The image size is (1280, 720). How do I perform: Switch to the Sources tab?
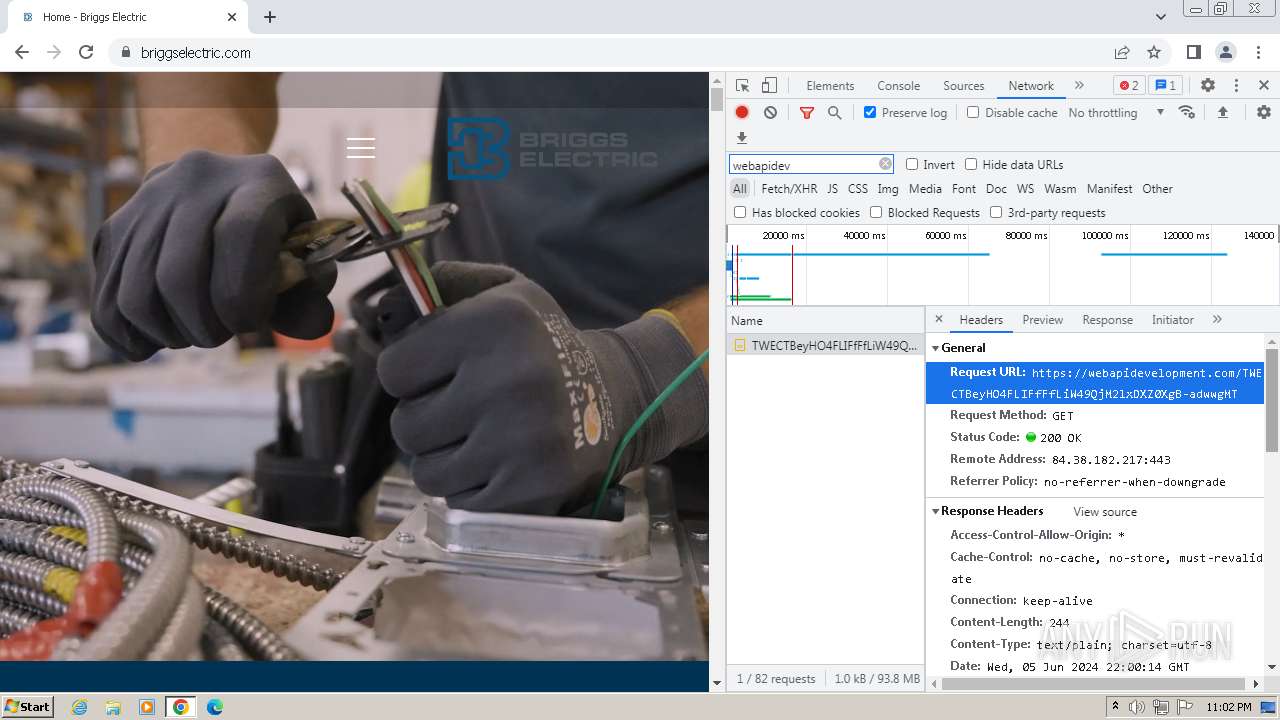pos(964,86)
